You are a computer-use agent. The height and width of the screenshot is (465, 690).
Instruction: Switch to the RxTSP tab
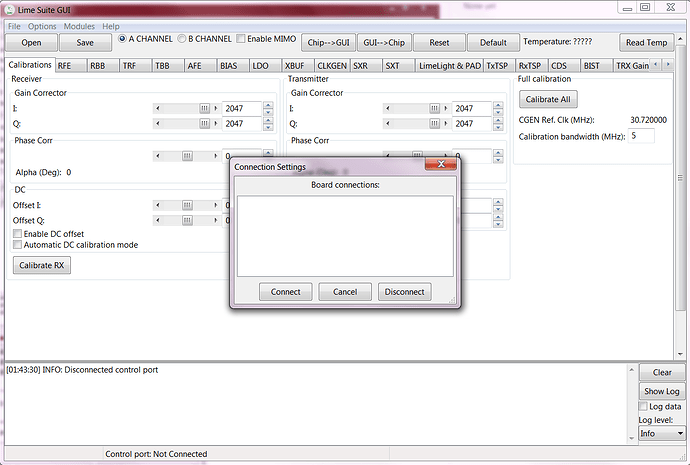click(532, 66)
